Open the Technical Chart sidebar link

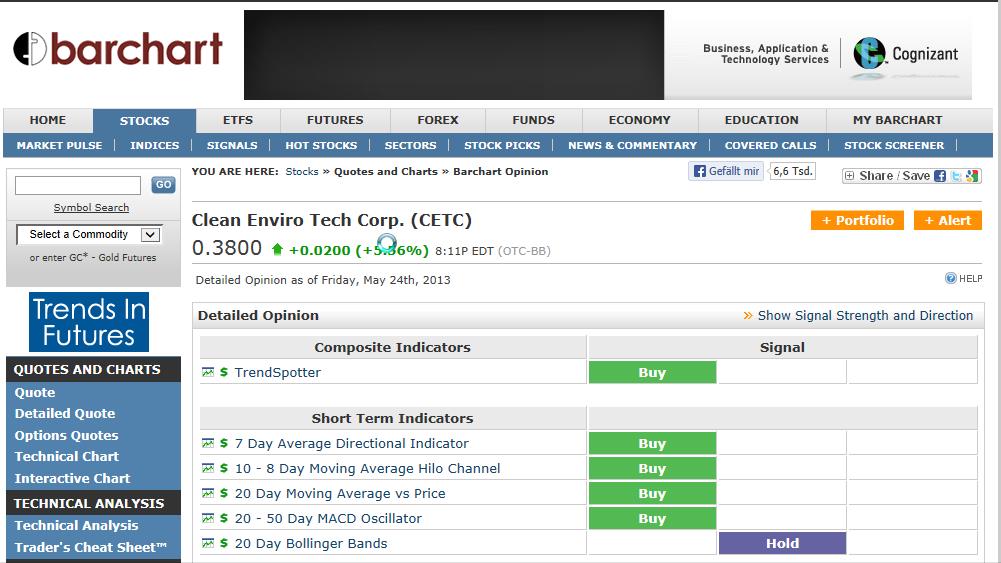[x=66, y=457]
